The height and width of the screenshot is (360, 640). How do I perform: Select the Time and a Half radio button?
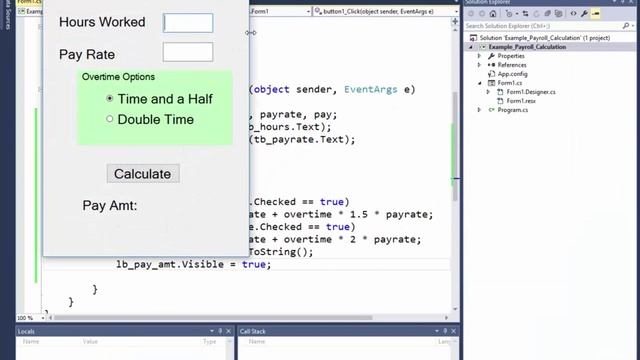pyautogui.click(x=109, y=98)
